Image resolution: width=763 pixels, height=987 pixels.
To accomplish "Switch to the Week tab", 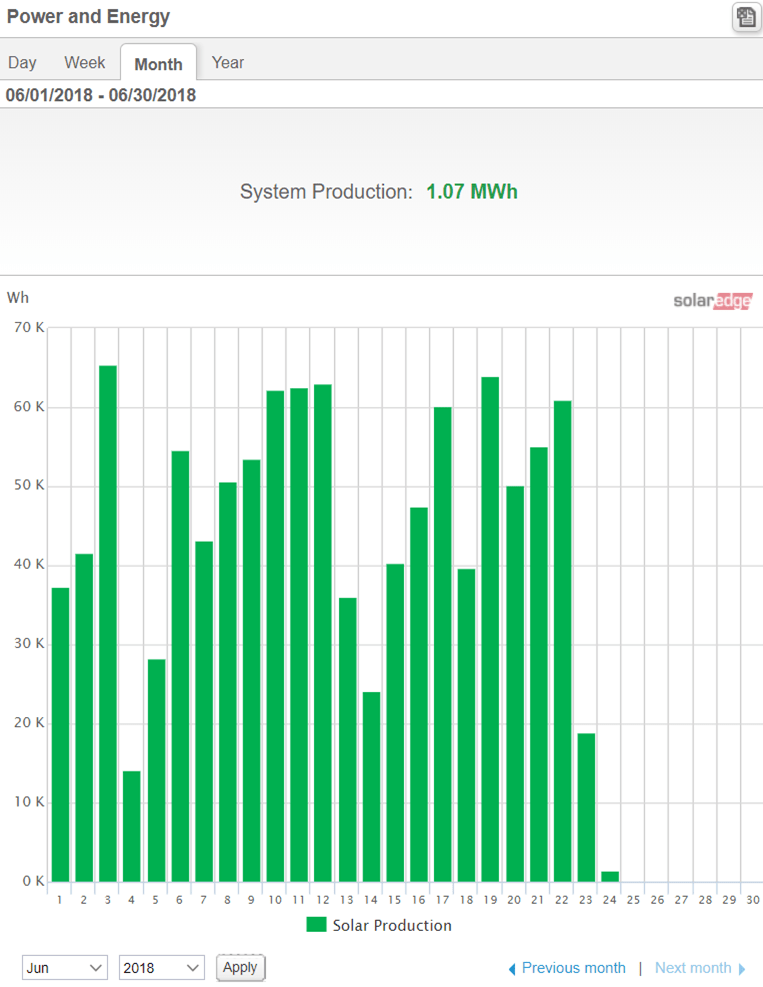I will click(x=85, y=62).
